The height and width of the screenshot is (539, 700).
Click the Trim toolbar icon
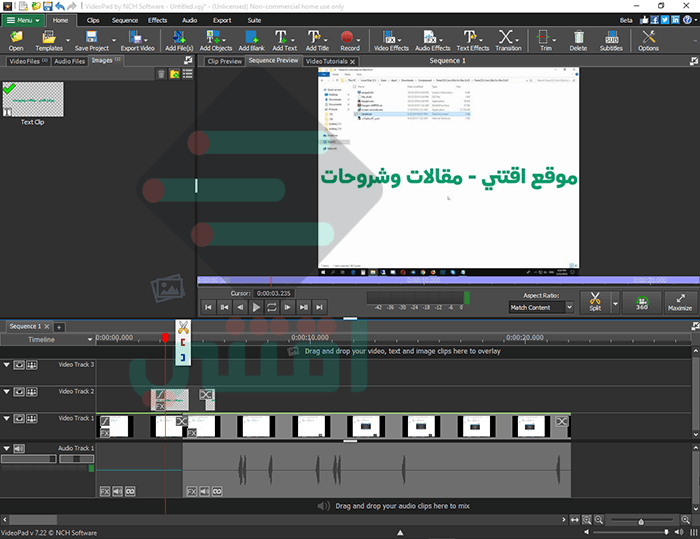coord(546,41)
